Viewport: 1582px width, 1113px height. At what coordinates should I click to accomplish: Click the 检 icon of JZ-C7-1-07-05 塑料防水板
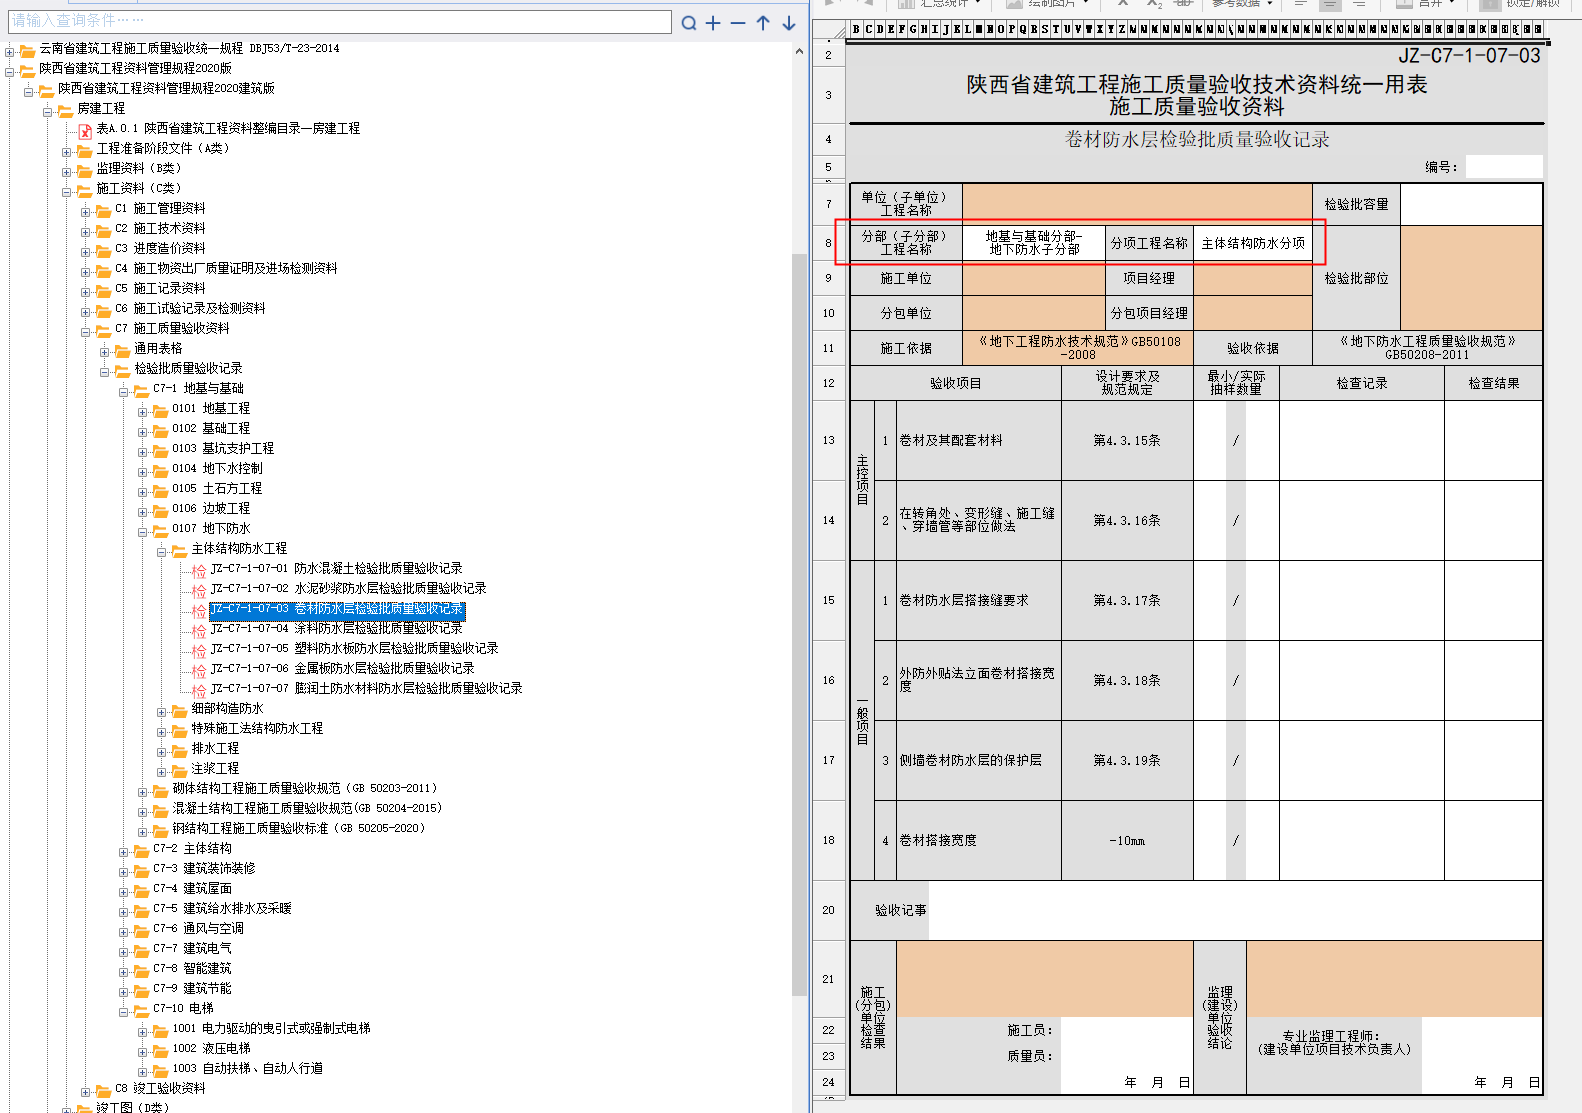199,650
